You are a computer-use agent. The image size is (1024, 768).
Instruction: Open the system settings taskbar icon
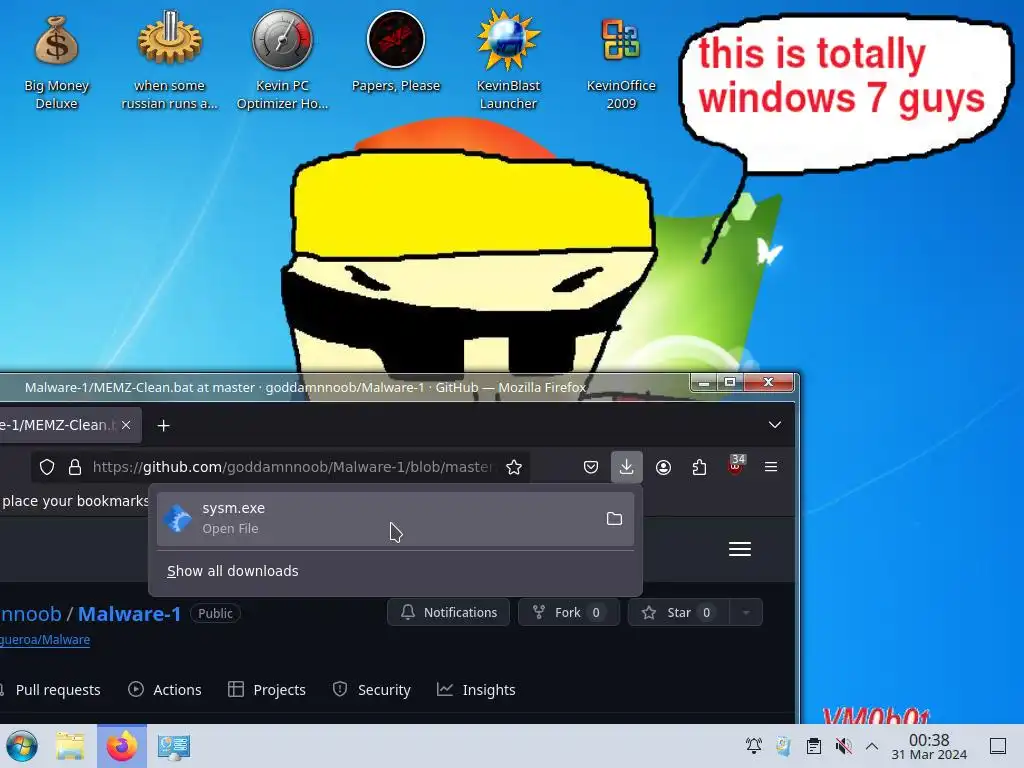(173, 746)
